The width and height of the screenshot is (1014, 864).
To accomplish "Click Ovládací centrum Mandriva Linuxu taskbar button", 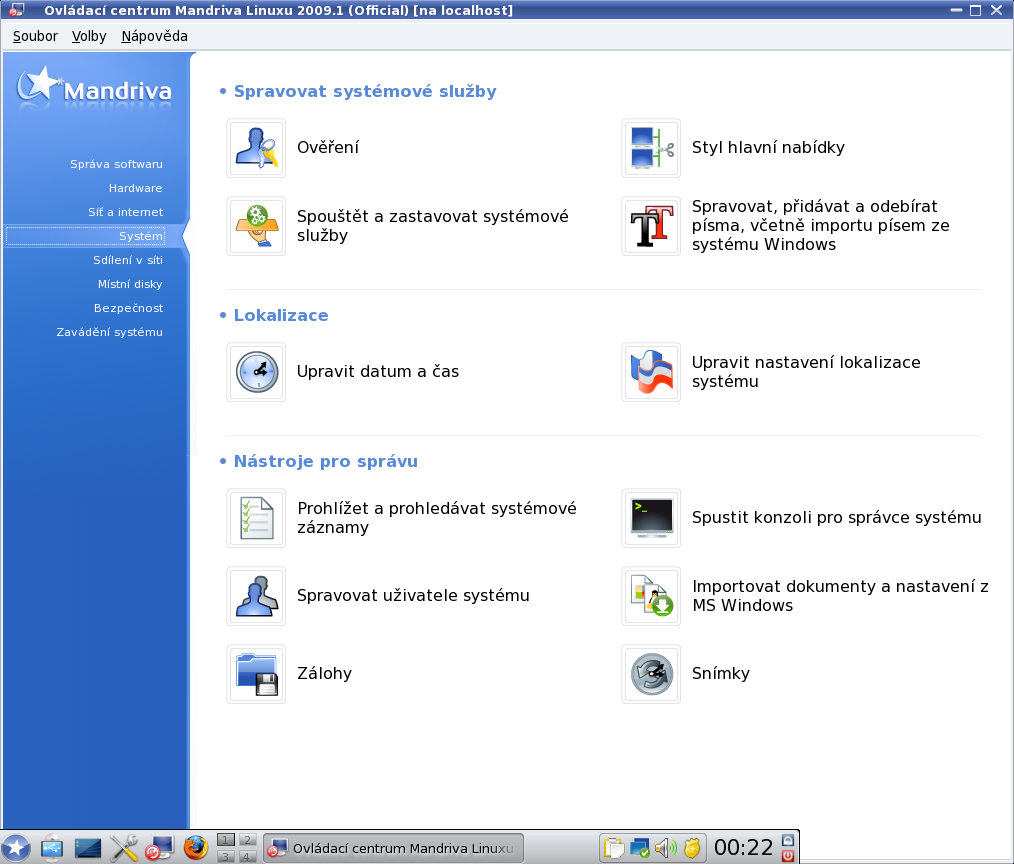I will (x=393, y=848).
